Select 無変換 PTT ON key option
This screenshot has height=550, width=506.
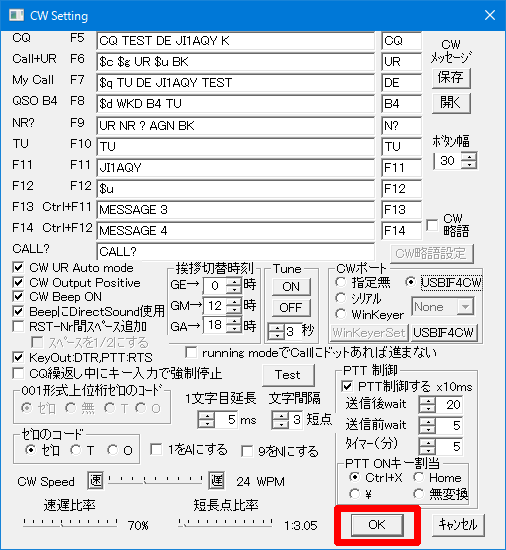418,494
